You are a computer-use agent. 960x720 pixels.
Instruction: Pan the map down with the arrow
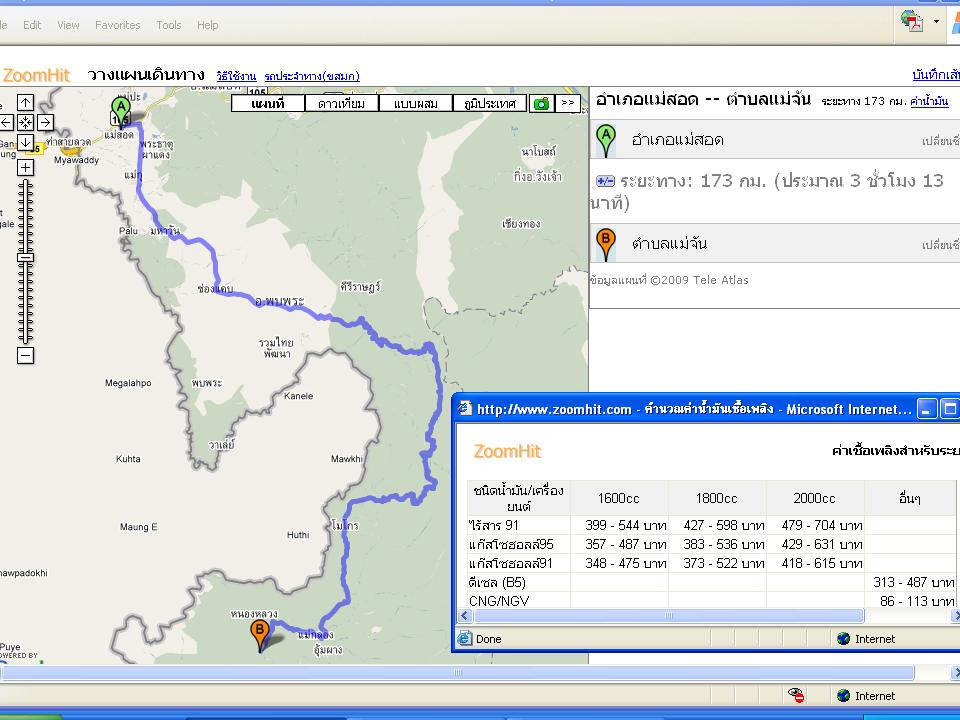(26, 142)
